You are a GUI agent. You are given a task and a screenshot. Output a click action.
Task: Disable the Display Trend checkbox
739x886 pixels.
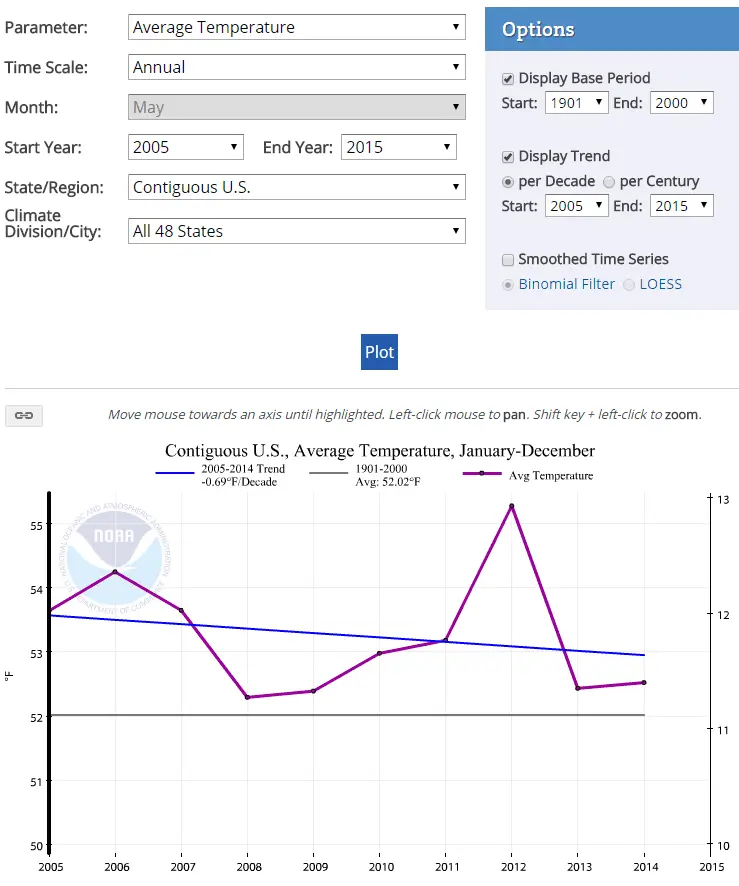pos(509,156)
